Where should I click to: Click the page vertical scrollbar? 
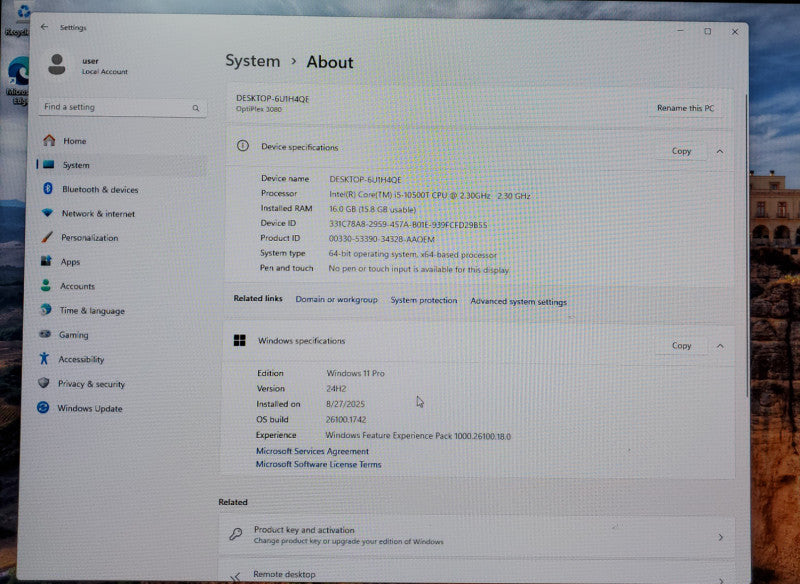click(746, 245)
